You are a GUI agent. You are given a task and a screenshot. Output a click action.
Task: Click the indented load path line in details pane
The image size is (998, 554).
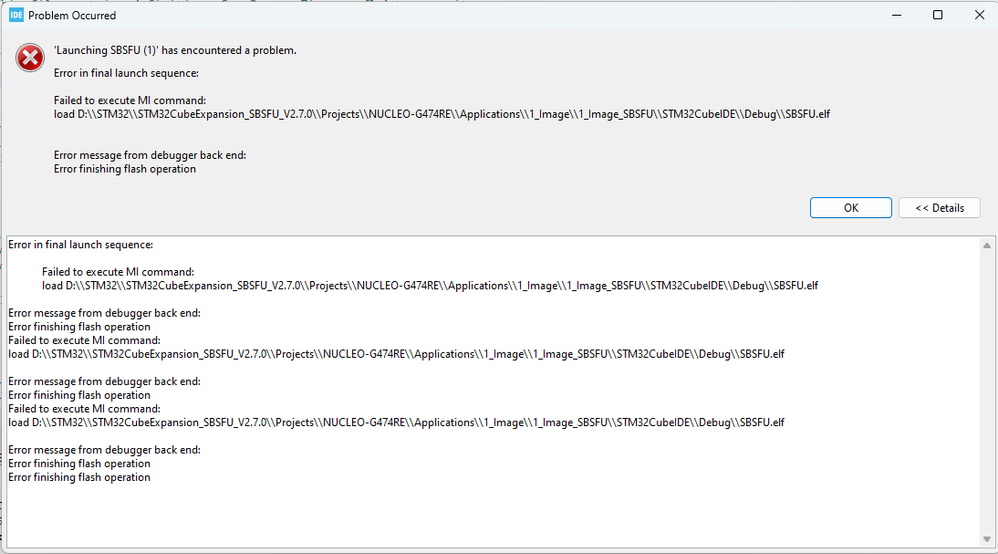click(x=430, y=286)
